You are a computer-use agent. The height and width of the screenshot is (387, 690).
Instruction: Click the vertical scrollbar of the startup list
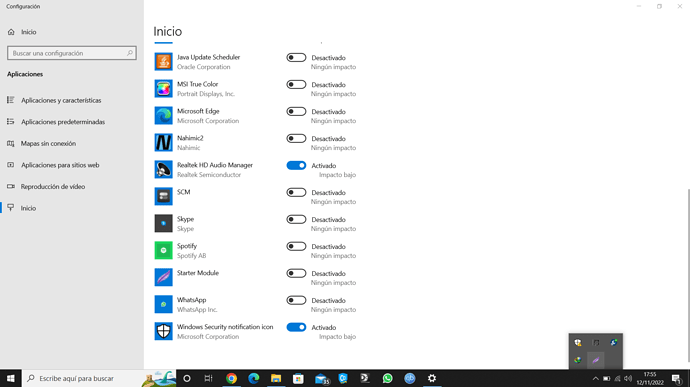click(x=688, y=275)
